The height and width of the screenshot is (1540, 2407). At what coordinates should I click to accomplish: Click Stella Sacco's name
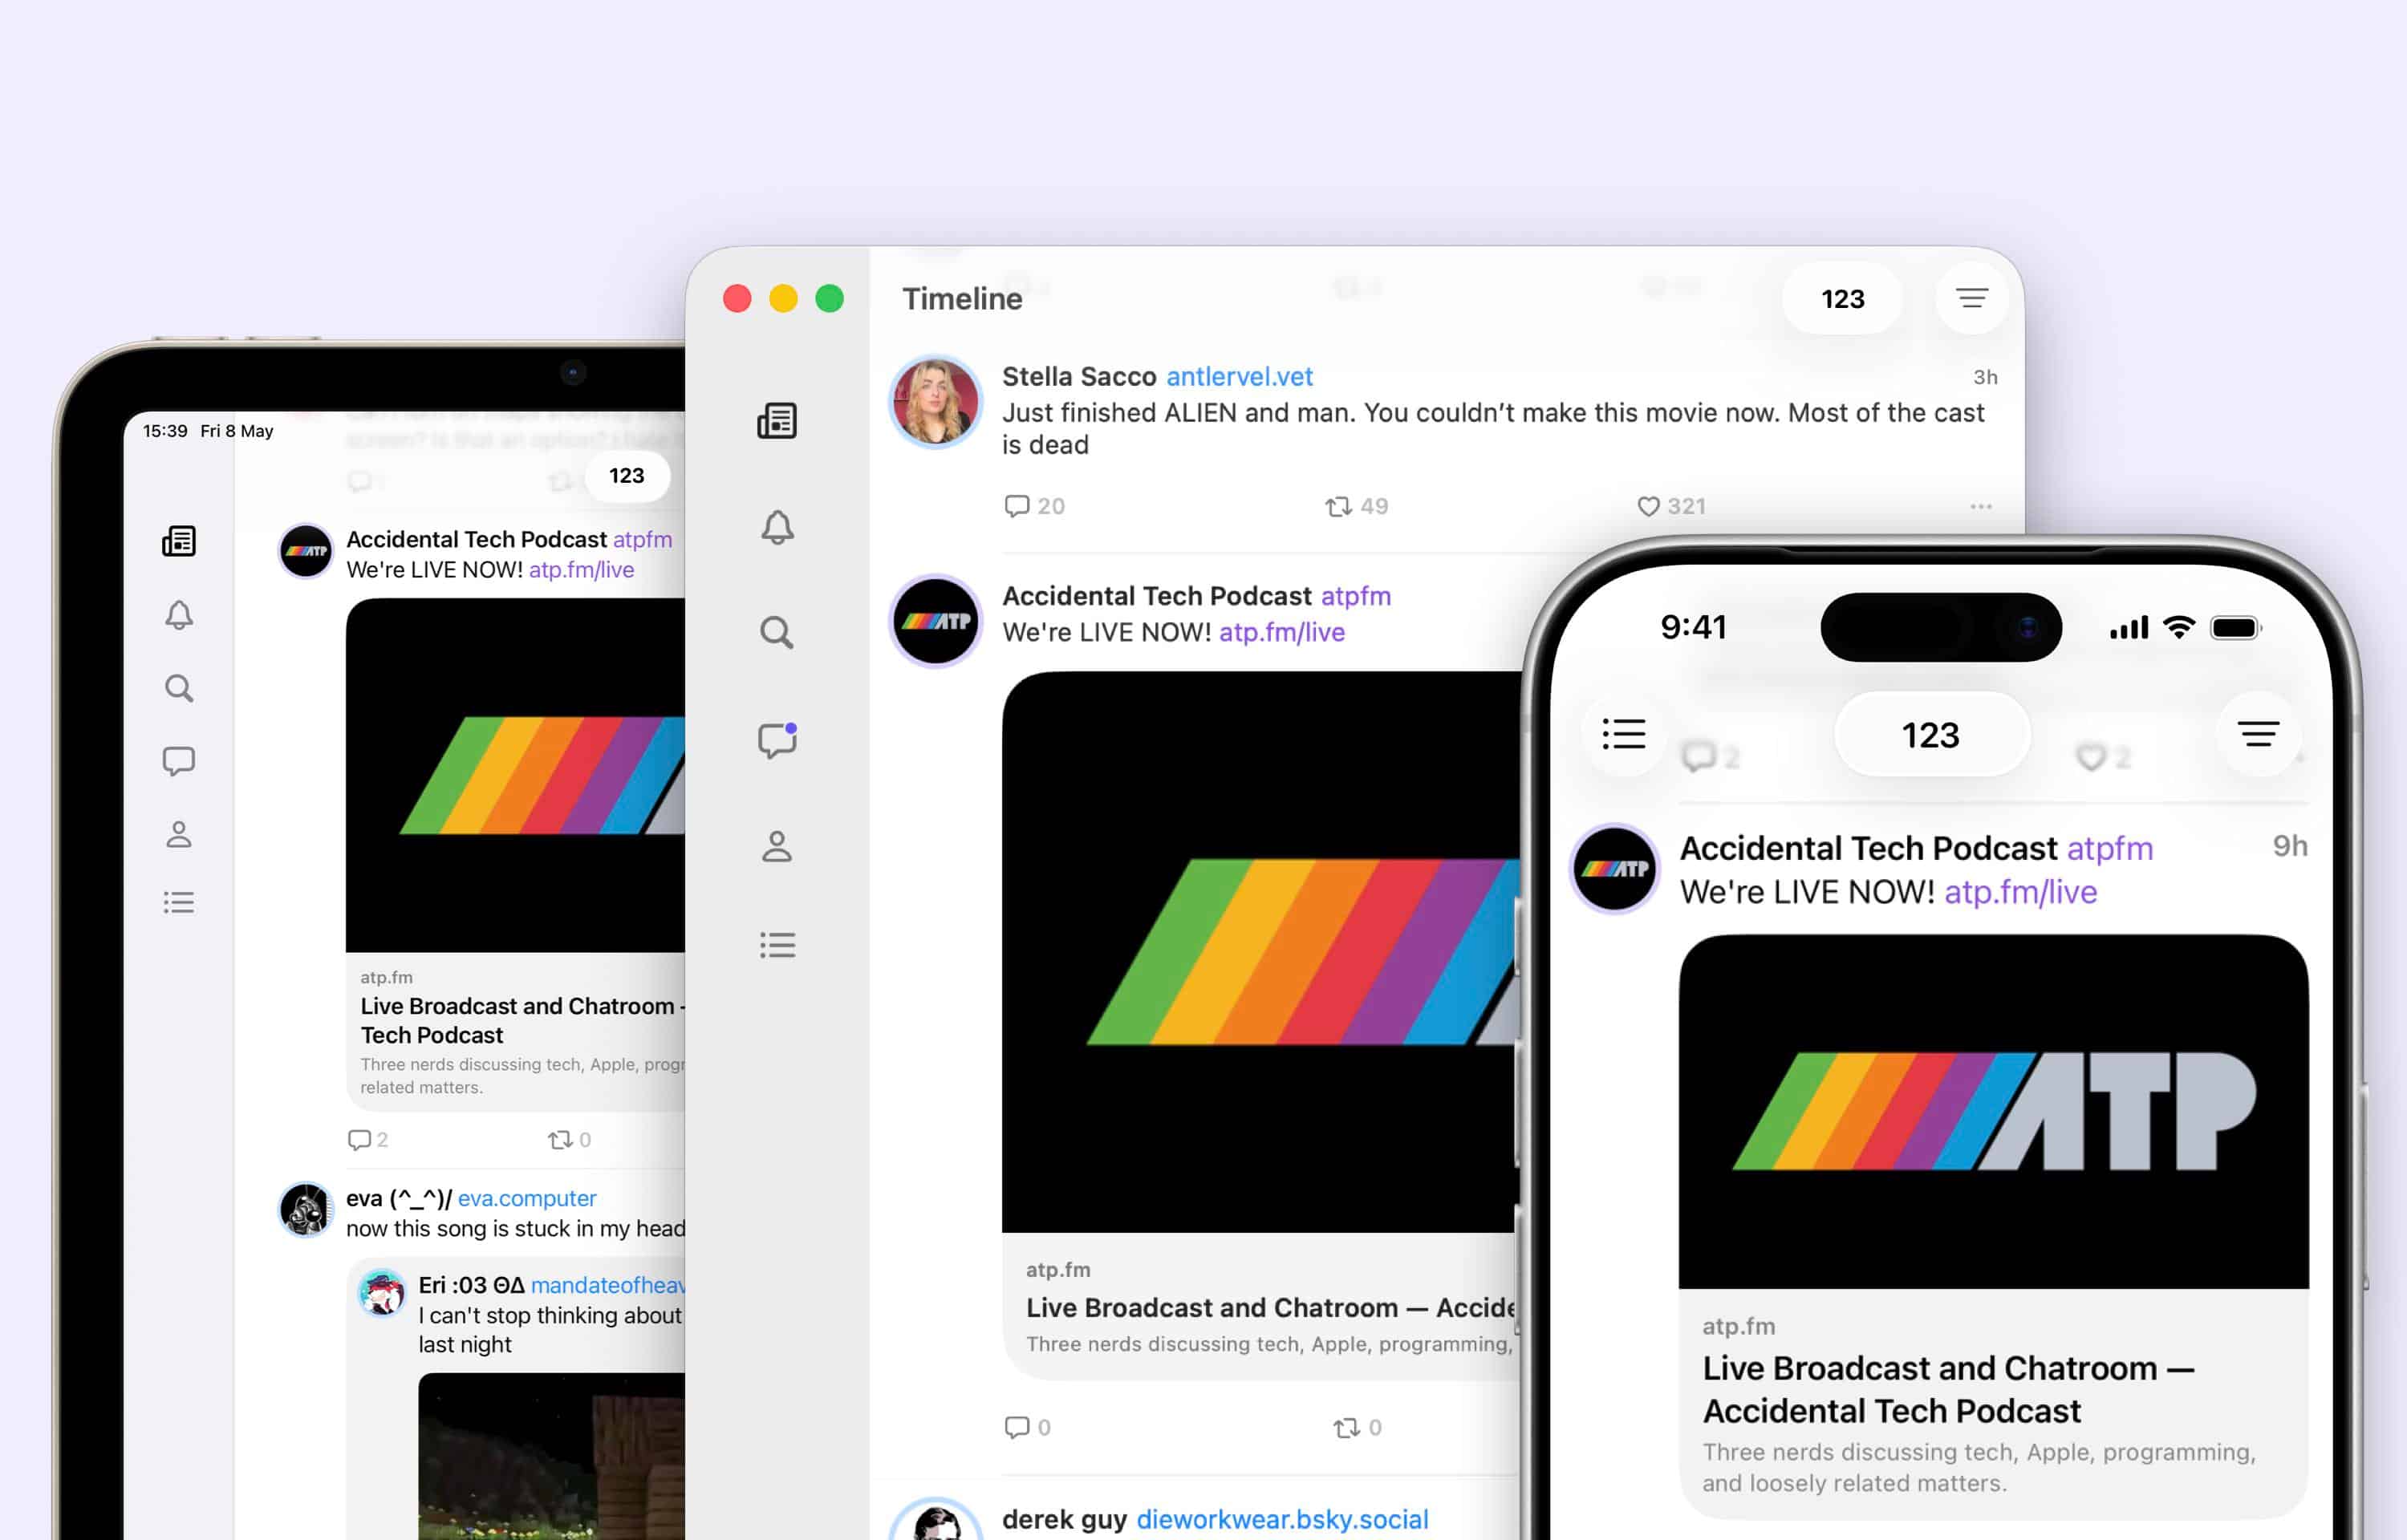tap(1079, 376)
